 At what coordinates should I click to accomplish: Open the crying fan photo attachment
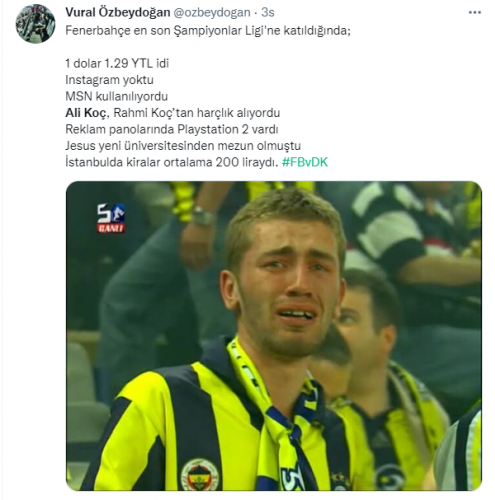tap(274, 336)
